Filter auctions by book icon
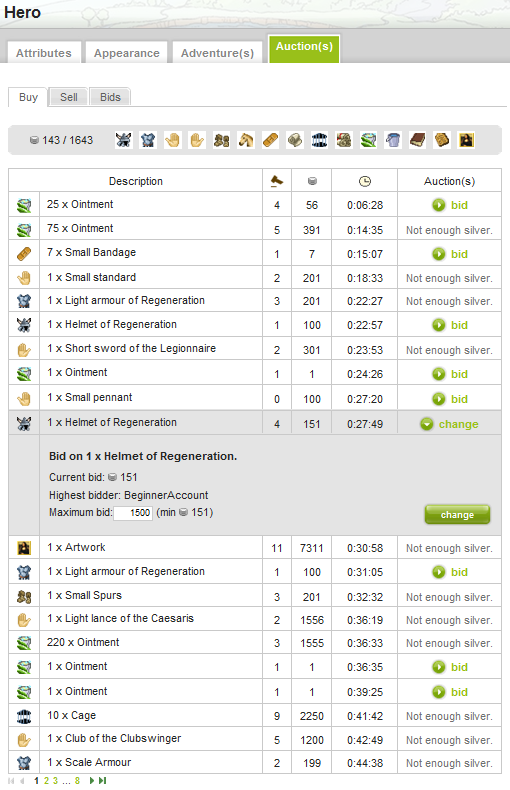This screenshot has width=510, height=790. (417, 140)
